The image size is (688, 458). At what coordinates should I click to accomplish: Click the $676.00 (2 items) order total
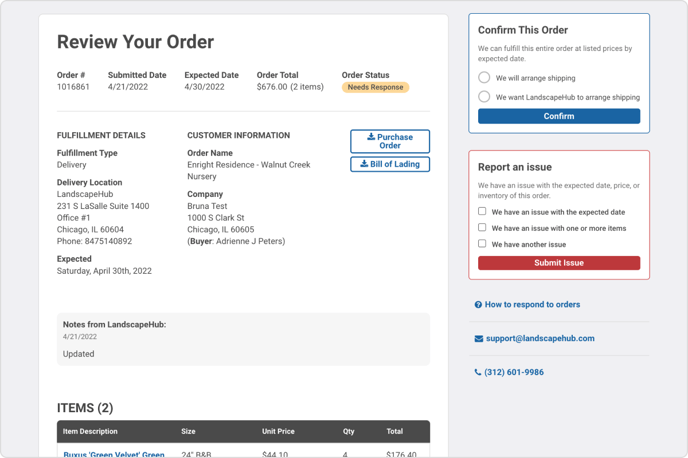tap(290, 87)
